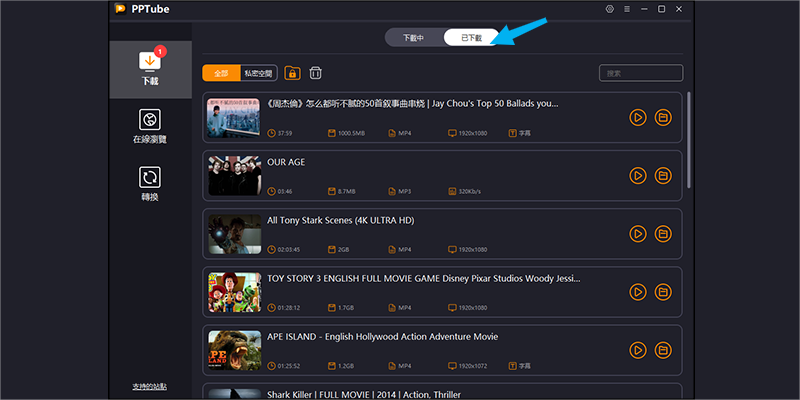Switch to the 已下載 tab

coord(471,38)
